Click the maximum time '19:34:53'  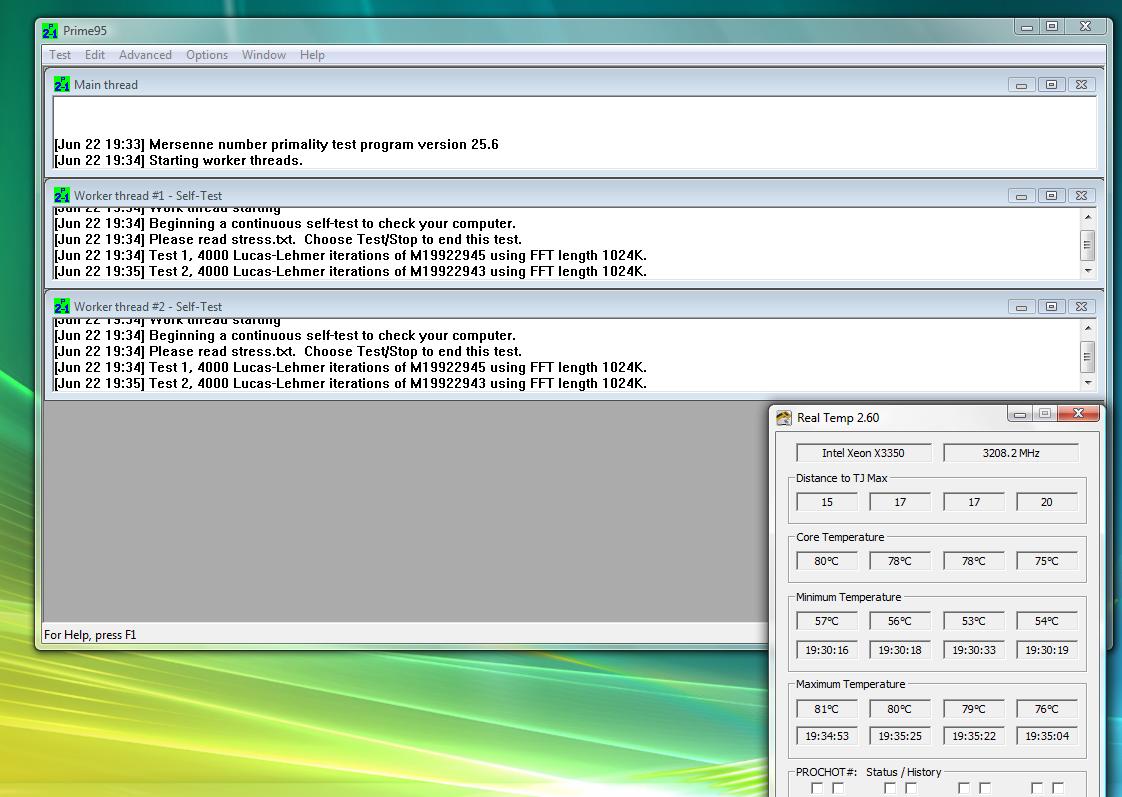click(826, 736)
